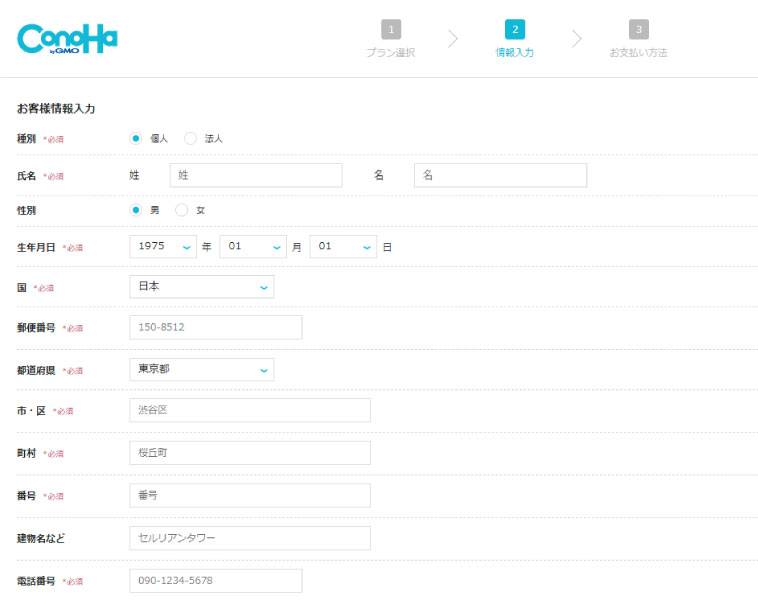This screenshot has width=758, height=616.
Task: Focus the 郵便番号 postal code field
Action: pyautogui.click(x=216, y=327)
